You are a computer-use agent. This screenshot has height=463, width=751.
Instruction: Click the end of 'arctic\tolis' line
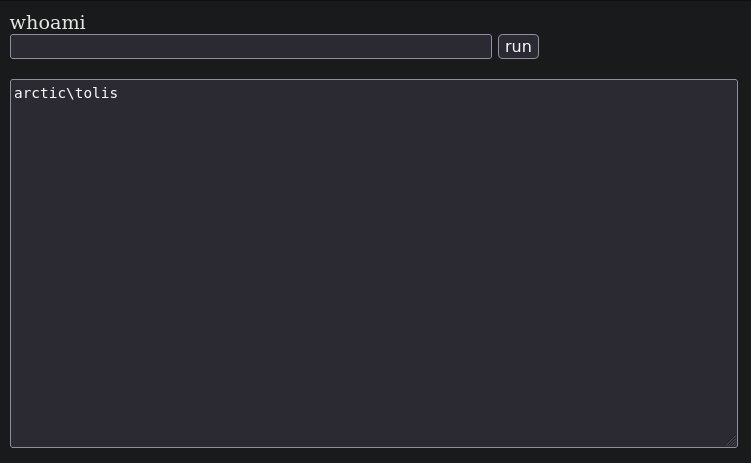pyautogui.click(x=118, y=93)
